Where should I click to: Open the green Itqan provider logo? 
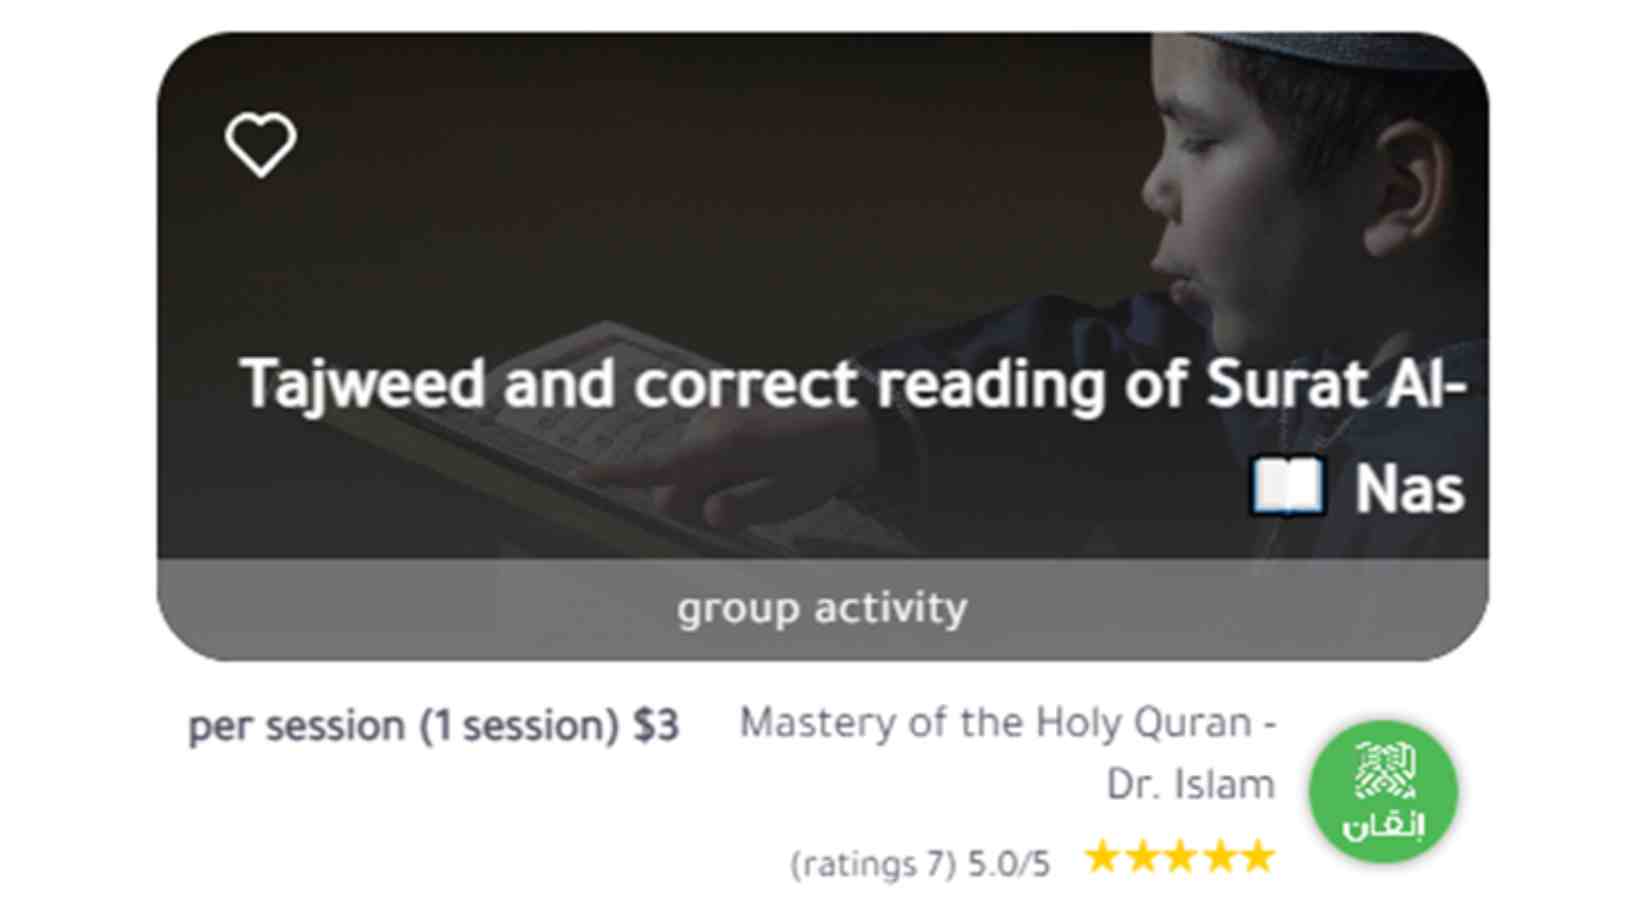coord(1383,790)
